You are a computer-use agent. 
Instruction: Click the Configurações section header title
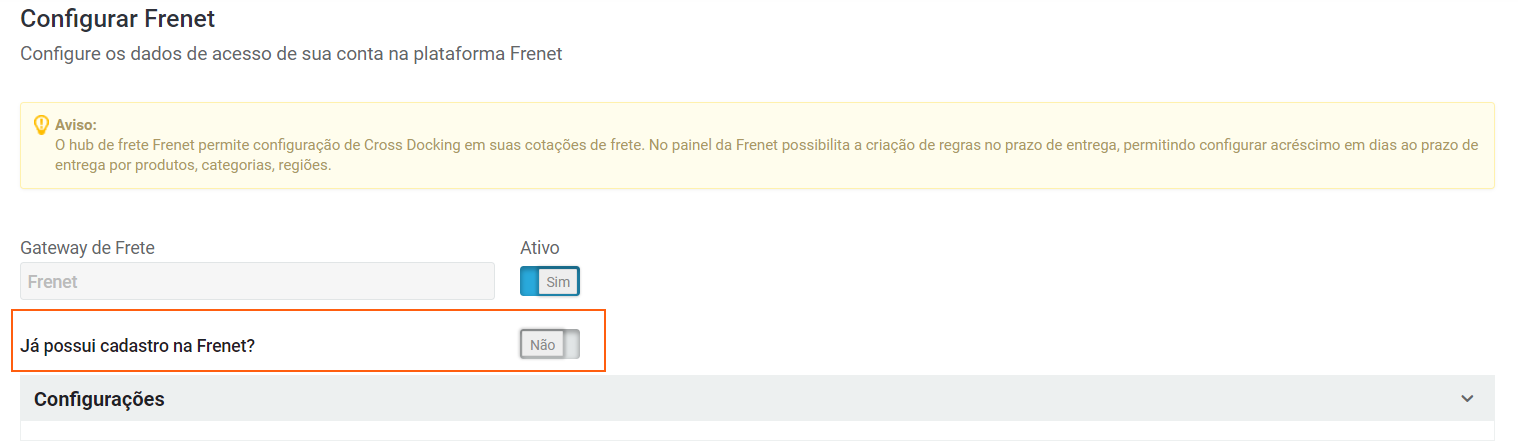[99, 399]
